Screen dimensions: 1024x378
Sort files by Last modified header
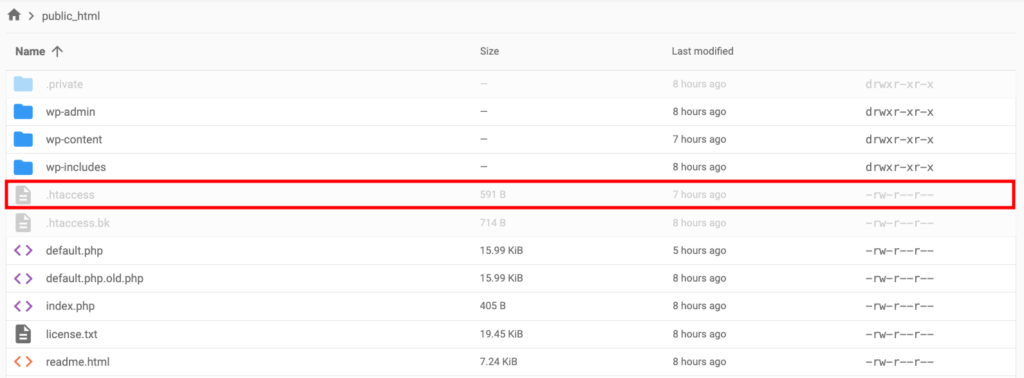pos(702,51)
